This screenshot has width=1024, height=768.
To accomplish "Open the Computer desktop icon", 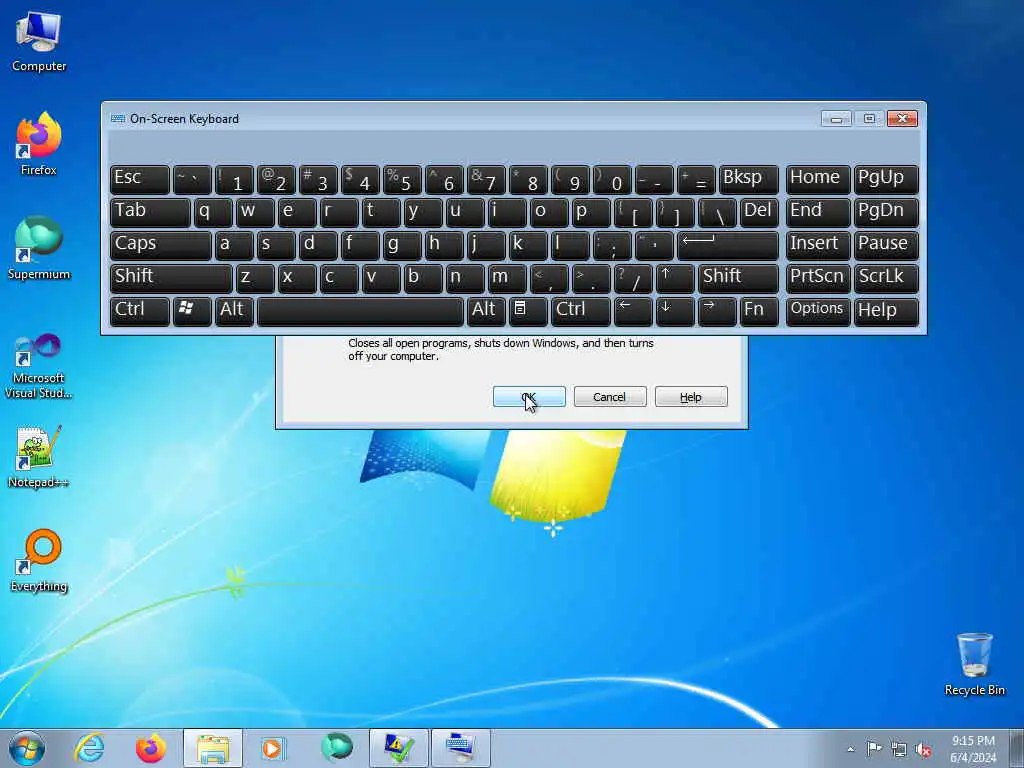I will coord(39,41).
